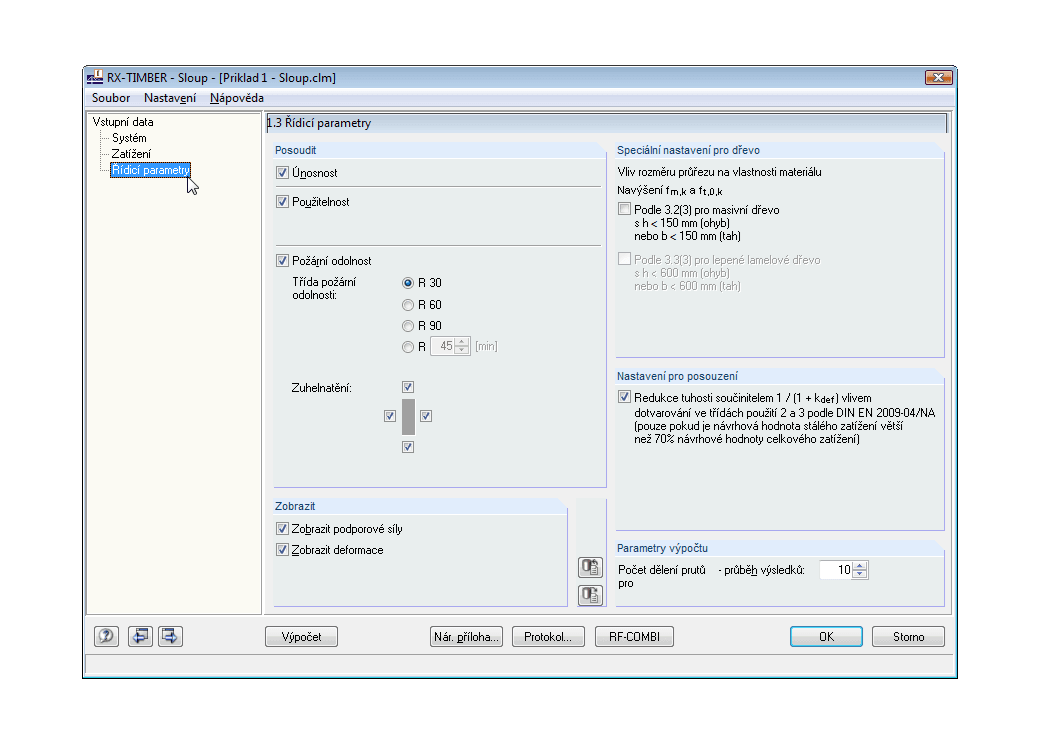Click the upper import parameters icon beside Zobrazit
The width and height of the screenshot is (1040, 744).
pyautogui.click(x=590, y=567)
